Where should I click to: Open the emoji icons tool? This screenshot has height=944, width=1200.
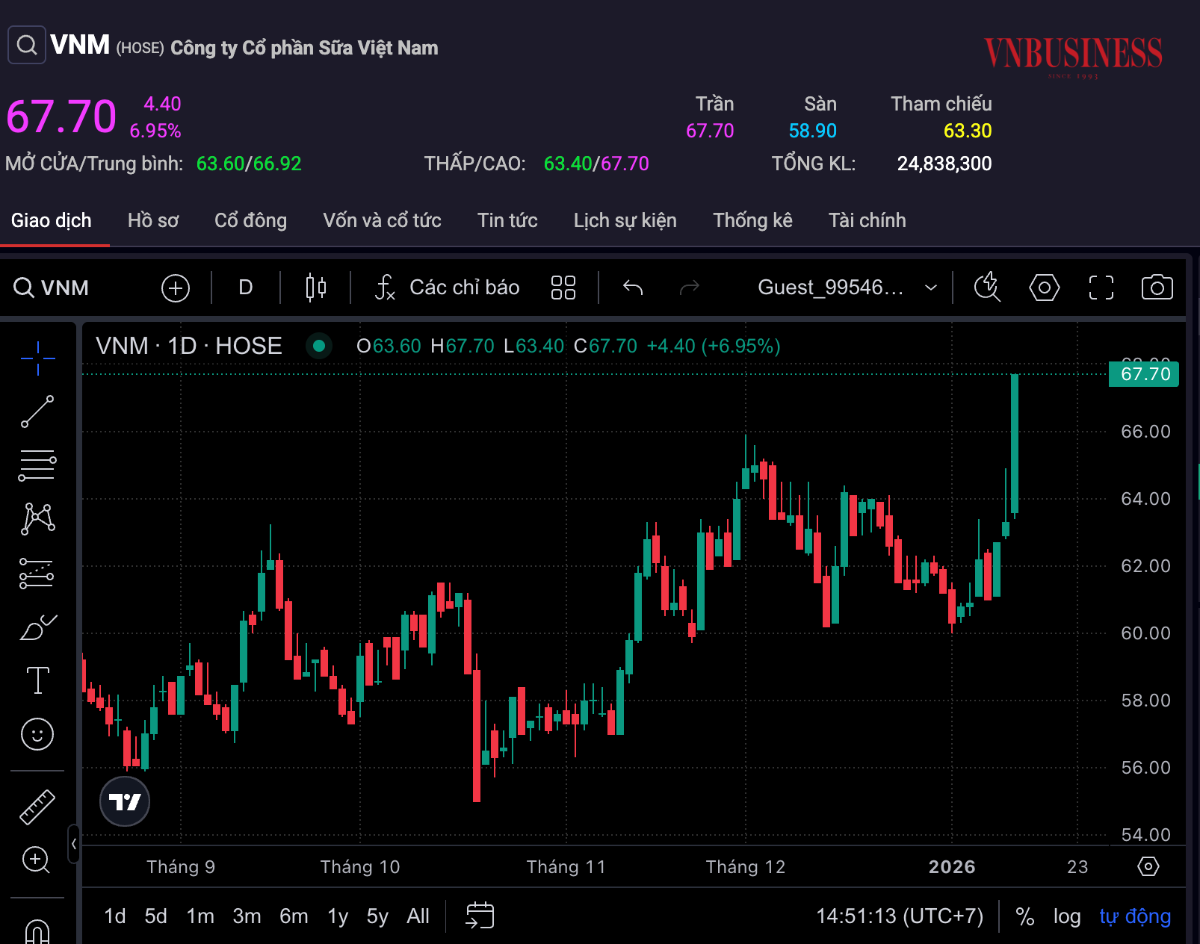click(x=38, y=735)
